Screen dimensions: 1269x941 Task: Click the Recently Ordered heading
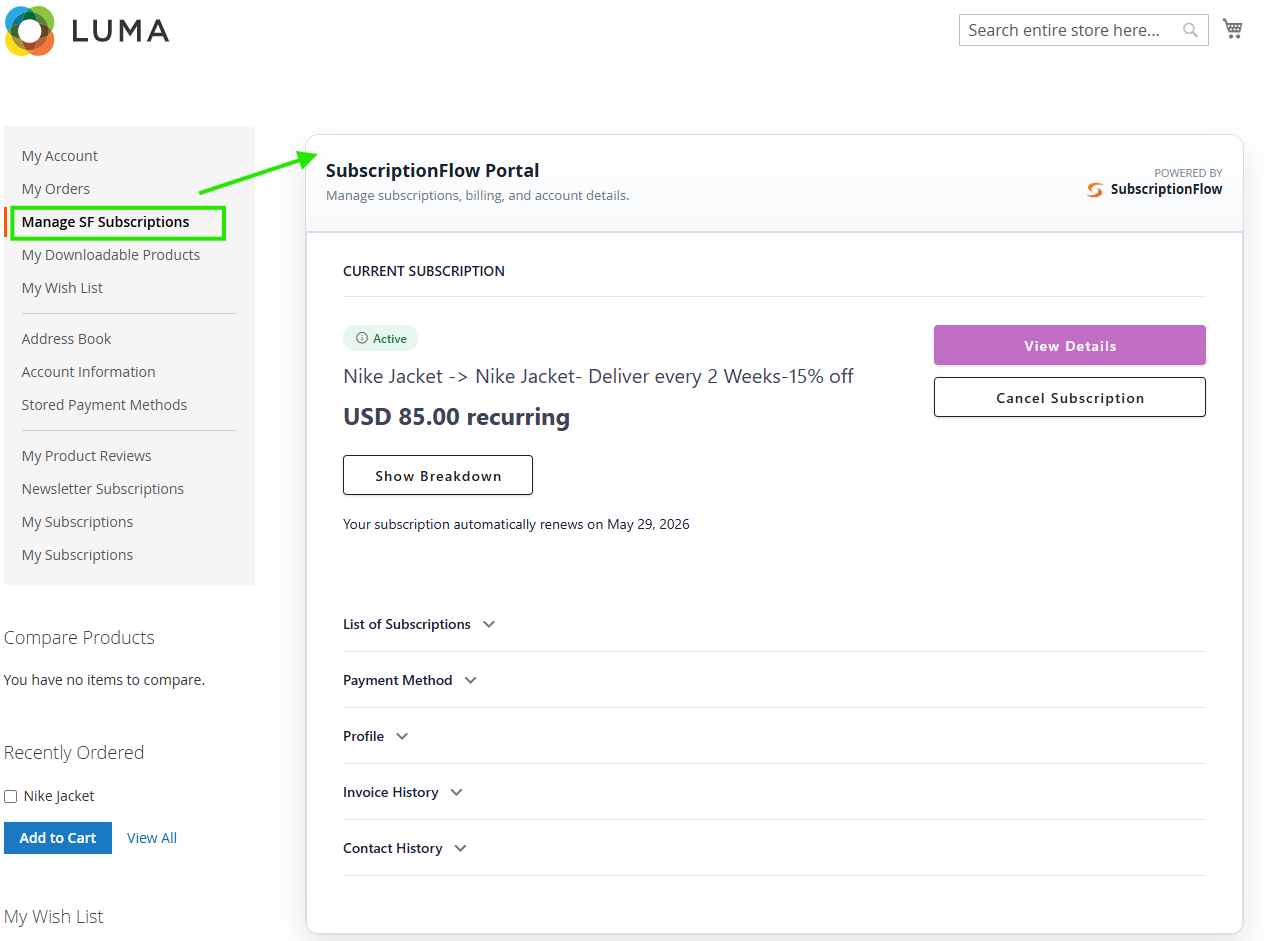pos(74,753)
